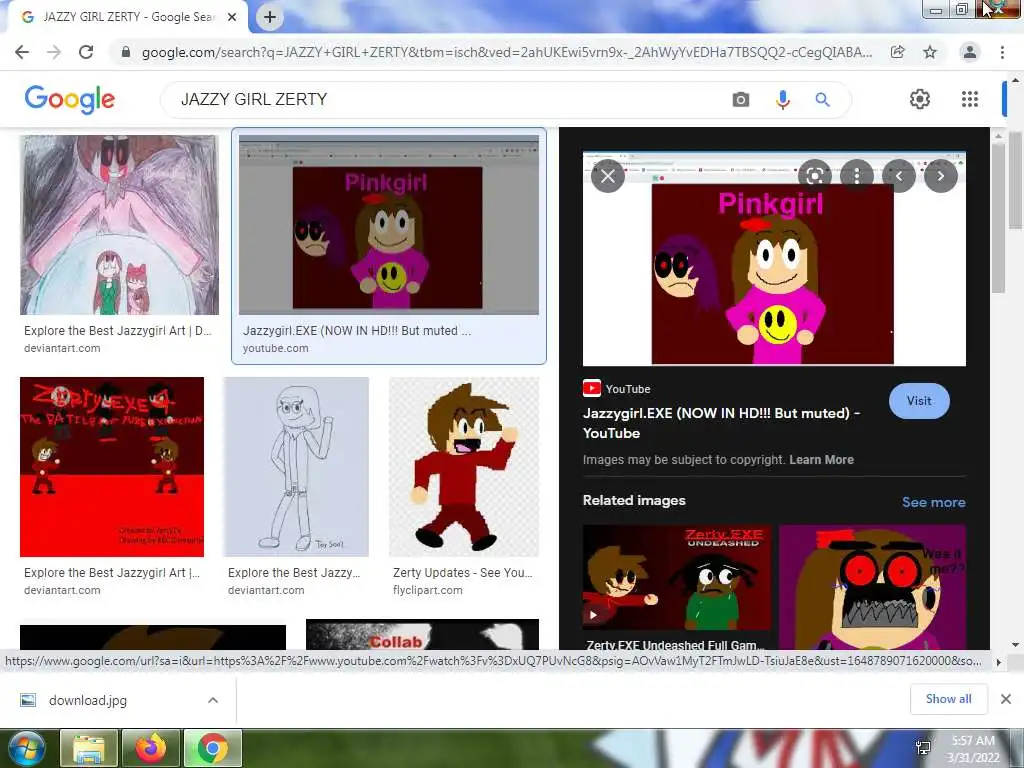The height and width of the screenshot is (768, 1024).
Task: Open the Chrome profile avatar icon
Action: [x=970, y=52]
